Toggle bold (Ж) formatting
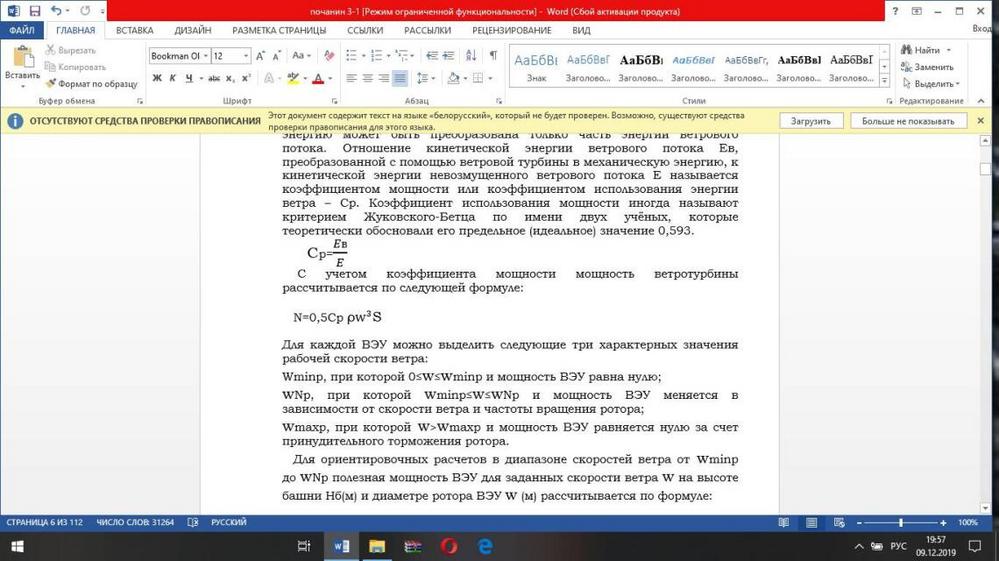This screenshot has height=561, width=999. click(x=157, y=78)
